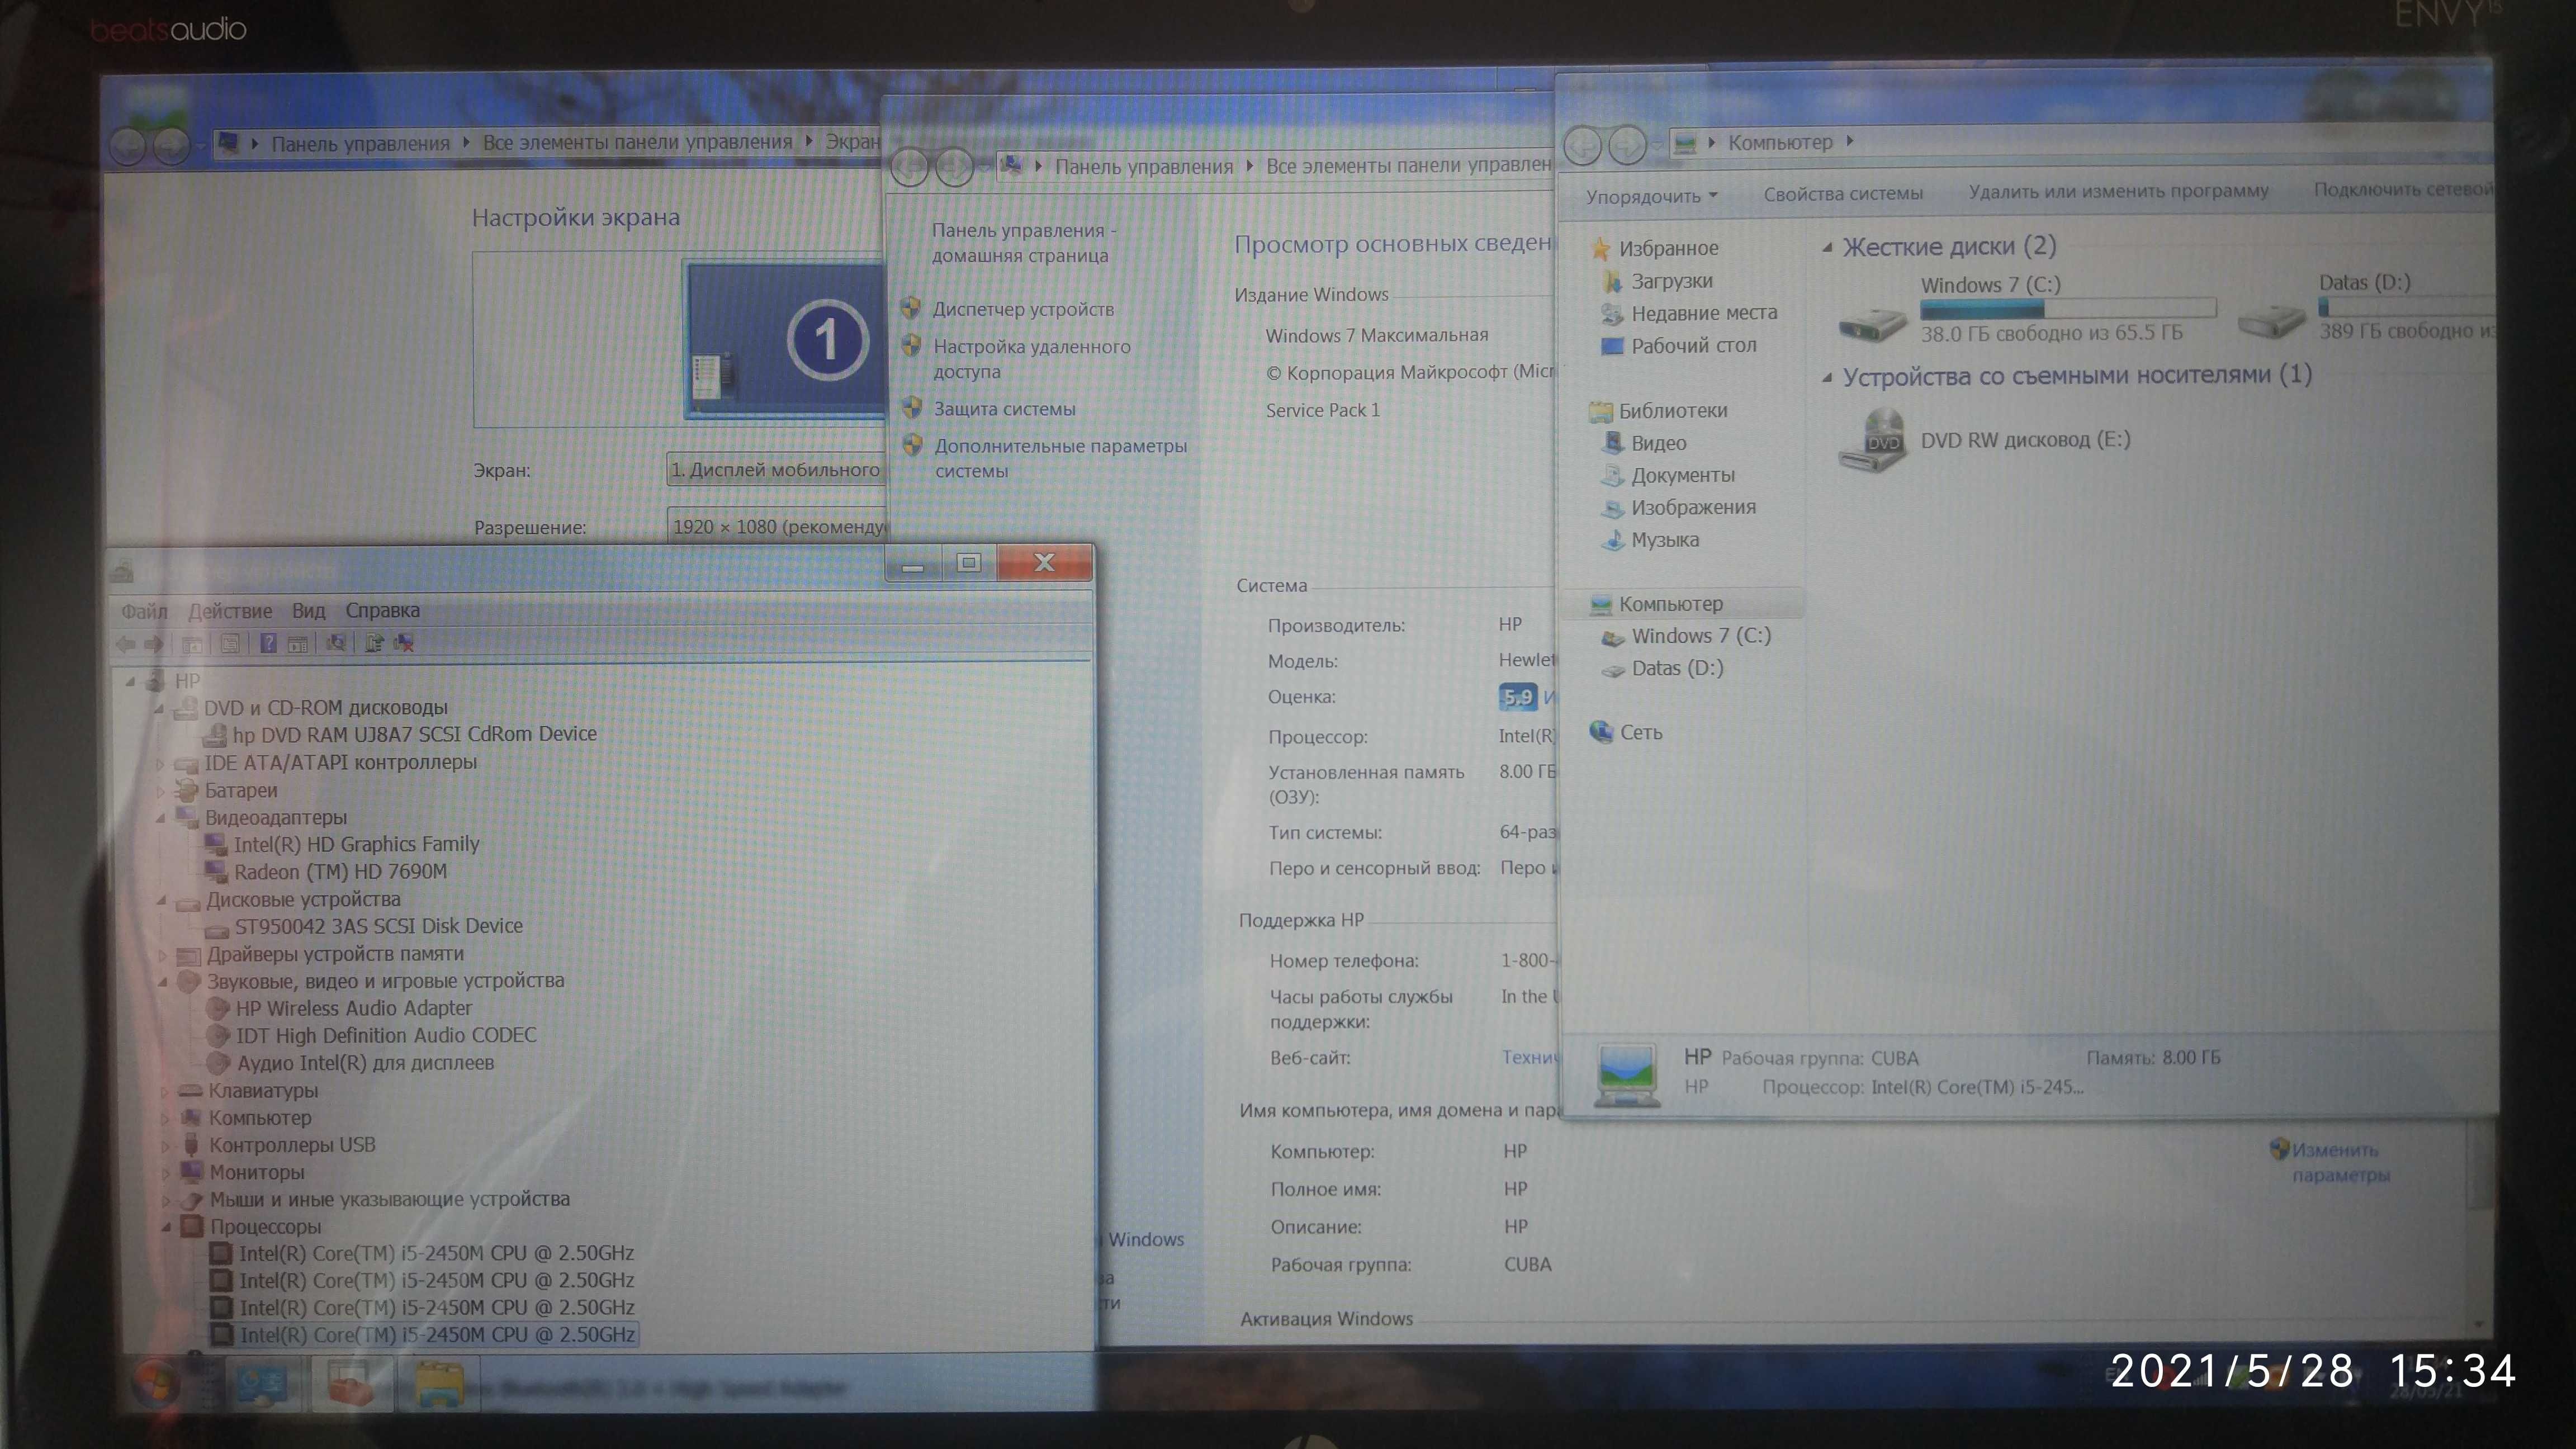
Task: Click Свойства системы in Explorer toolbar
Action: (x=1843, y=193)
